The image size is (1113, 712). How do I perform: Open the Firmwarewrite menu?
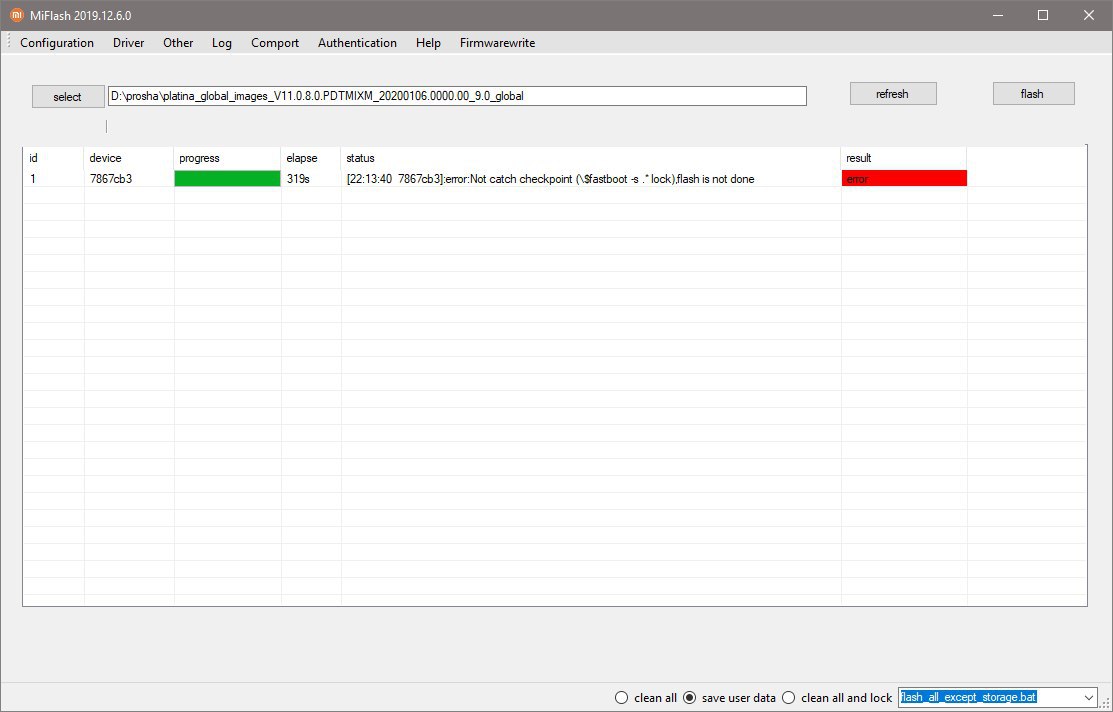(x=498, y=43)
